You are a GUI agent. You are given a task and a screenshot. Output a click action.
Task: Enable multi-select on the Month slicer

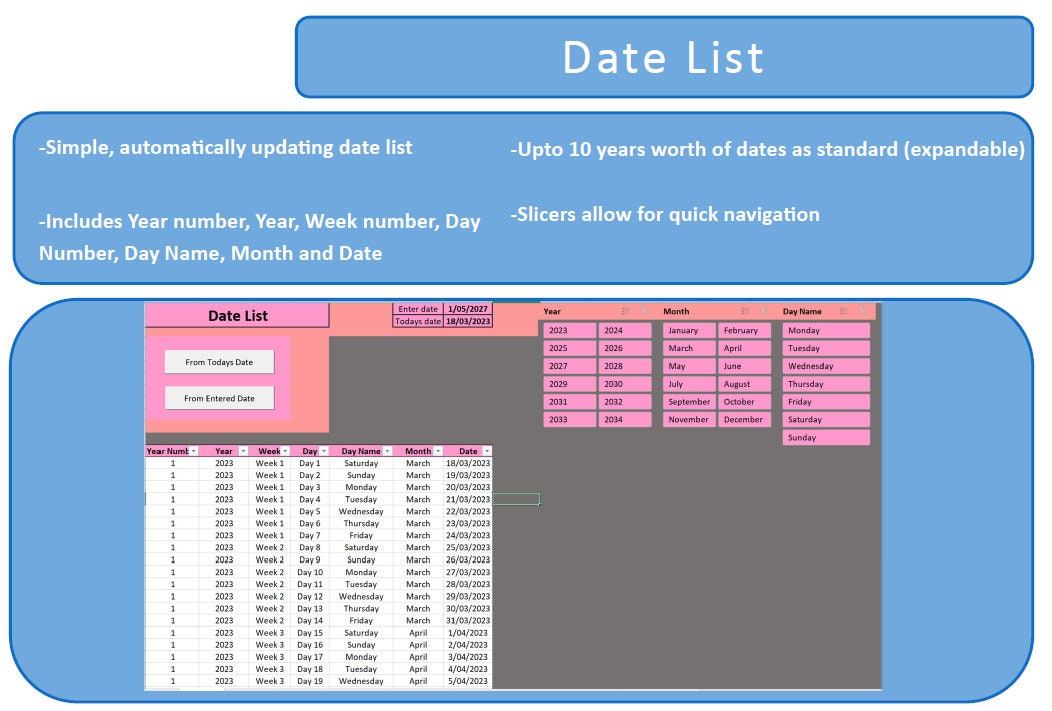point(745,311)
